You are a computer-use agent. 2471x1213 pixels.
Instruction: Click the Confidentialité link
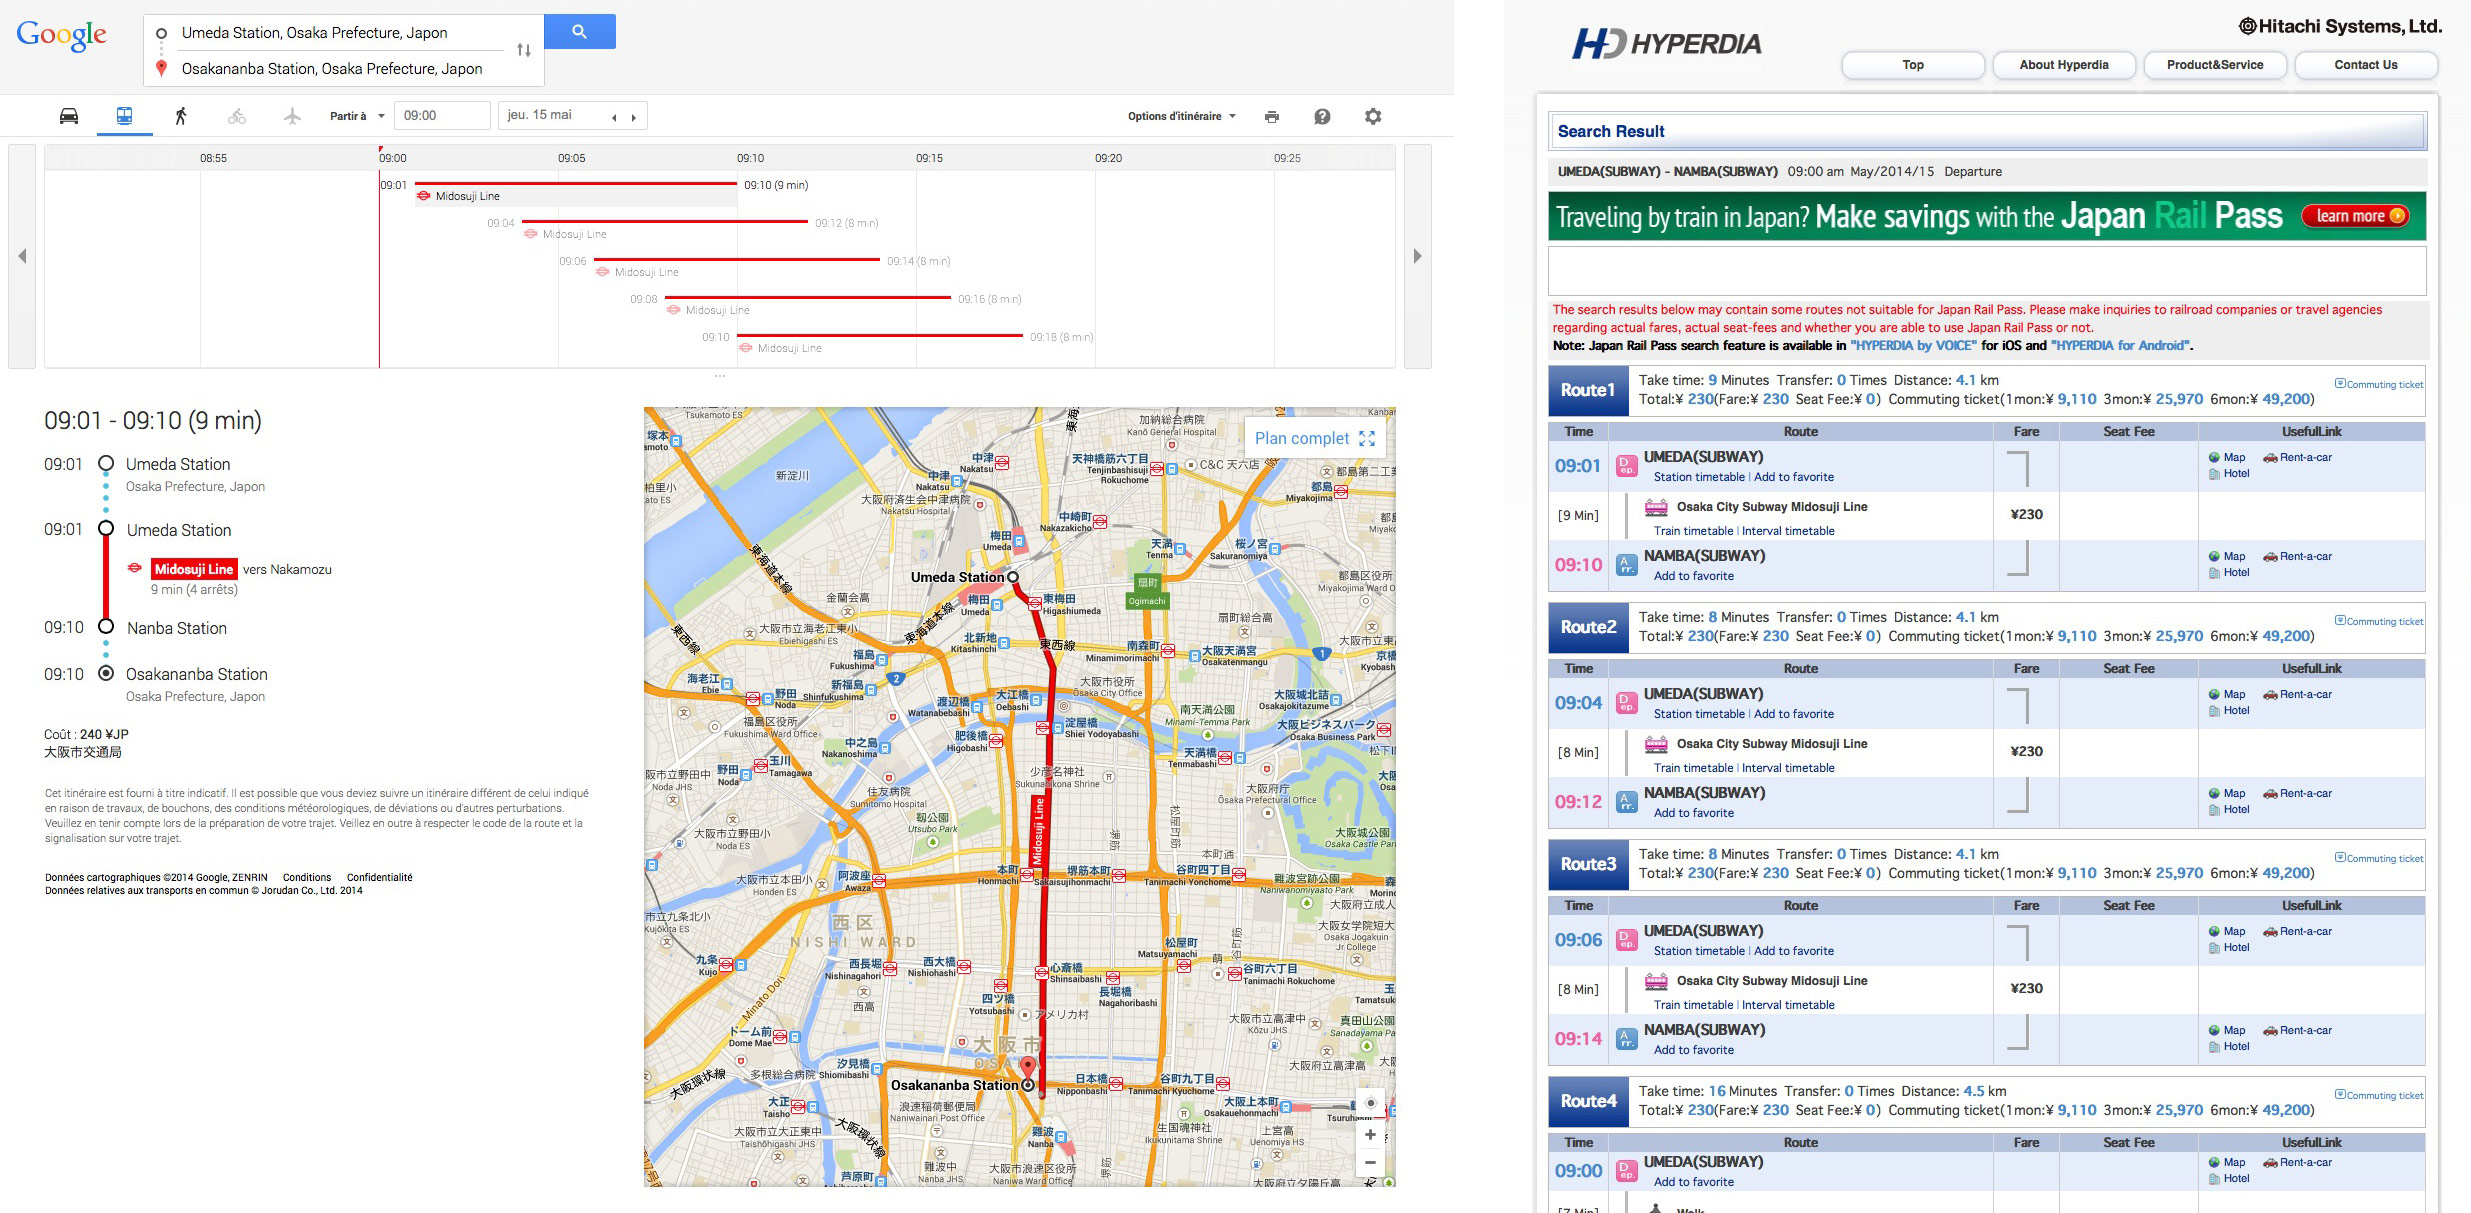click(379, 877)
